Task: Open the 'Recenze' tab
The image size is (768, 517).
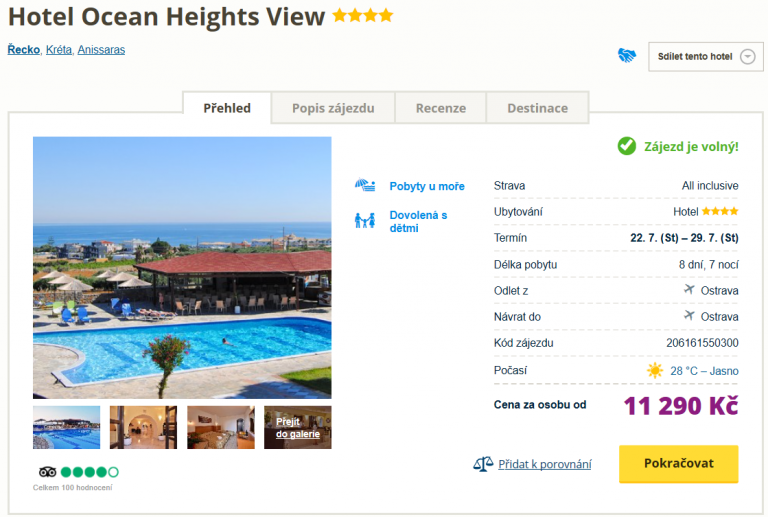Action: pos(441,108)
